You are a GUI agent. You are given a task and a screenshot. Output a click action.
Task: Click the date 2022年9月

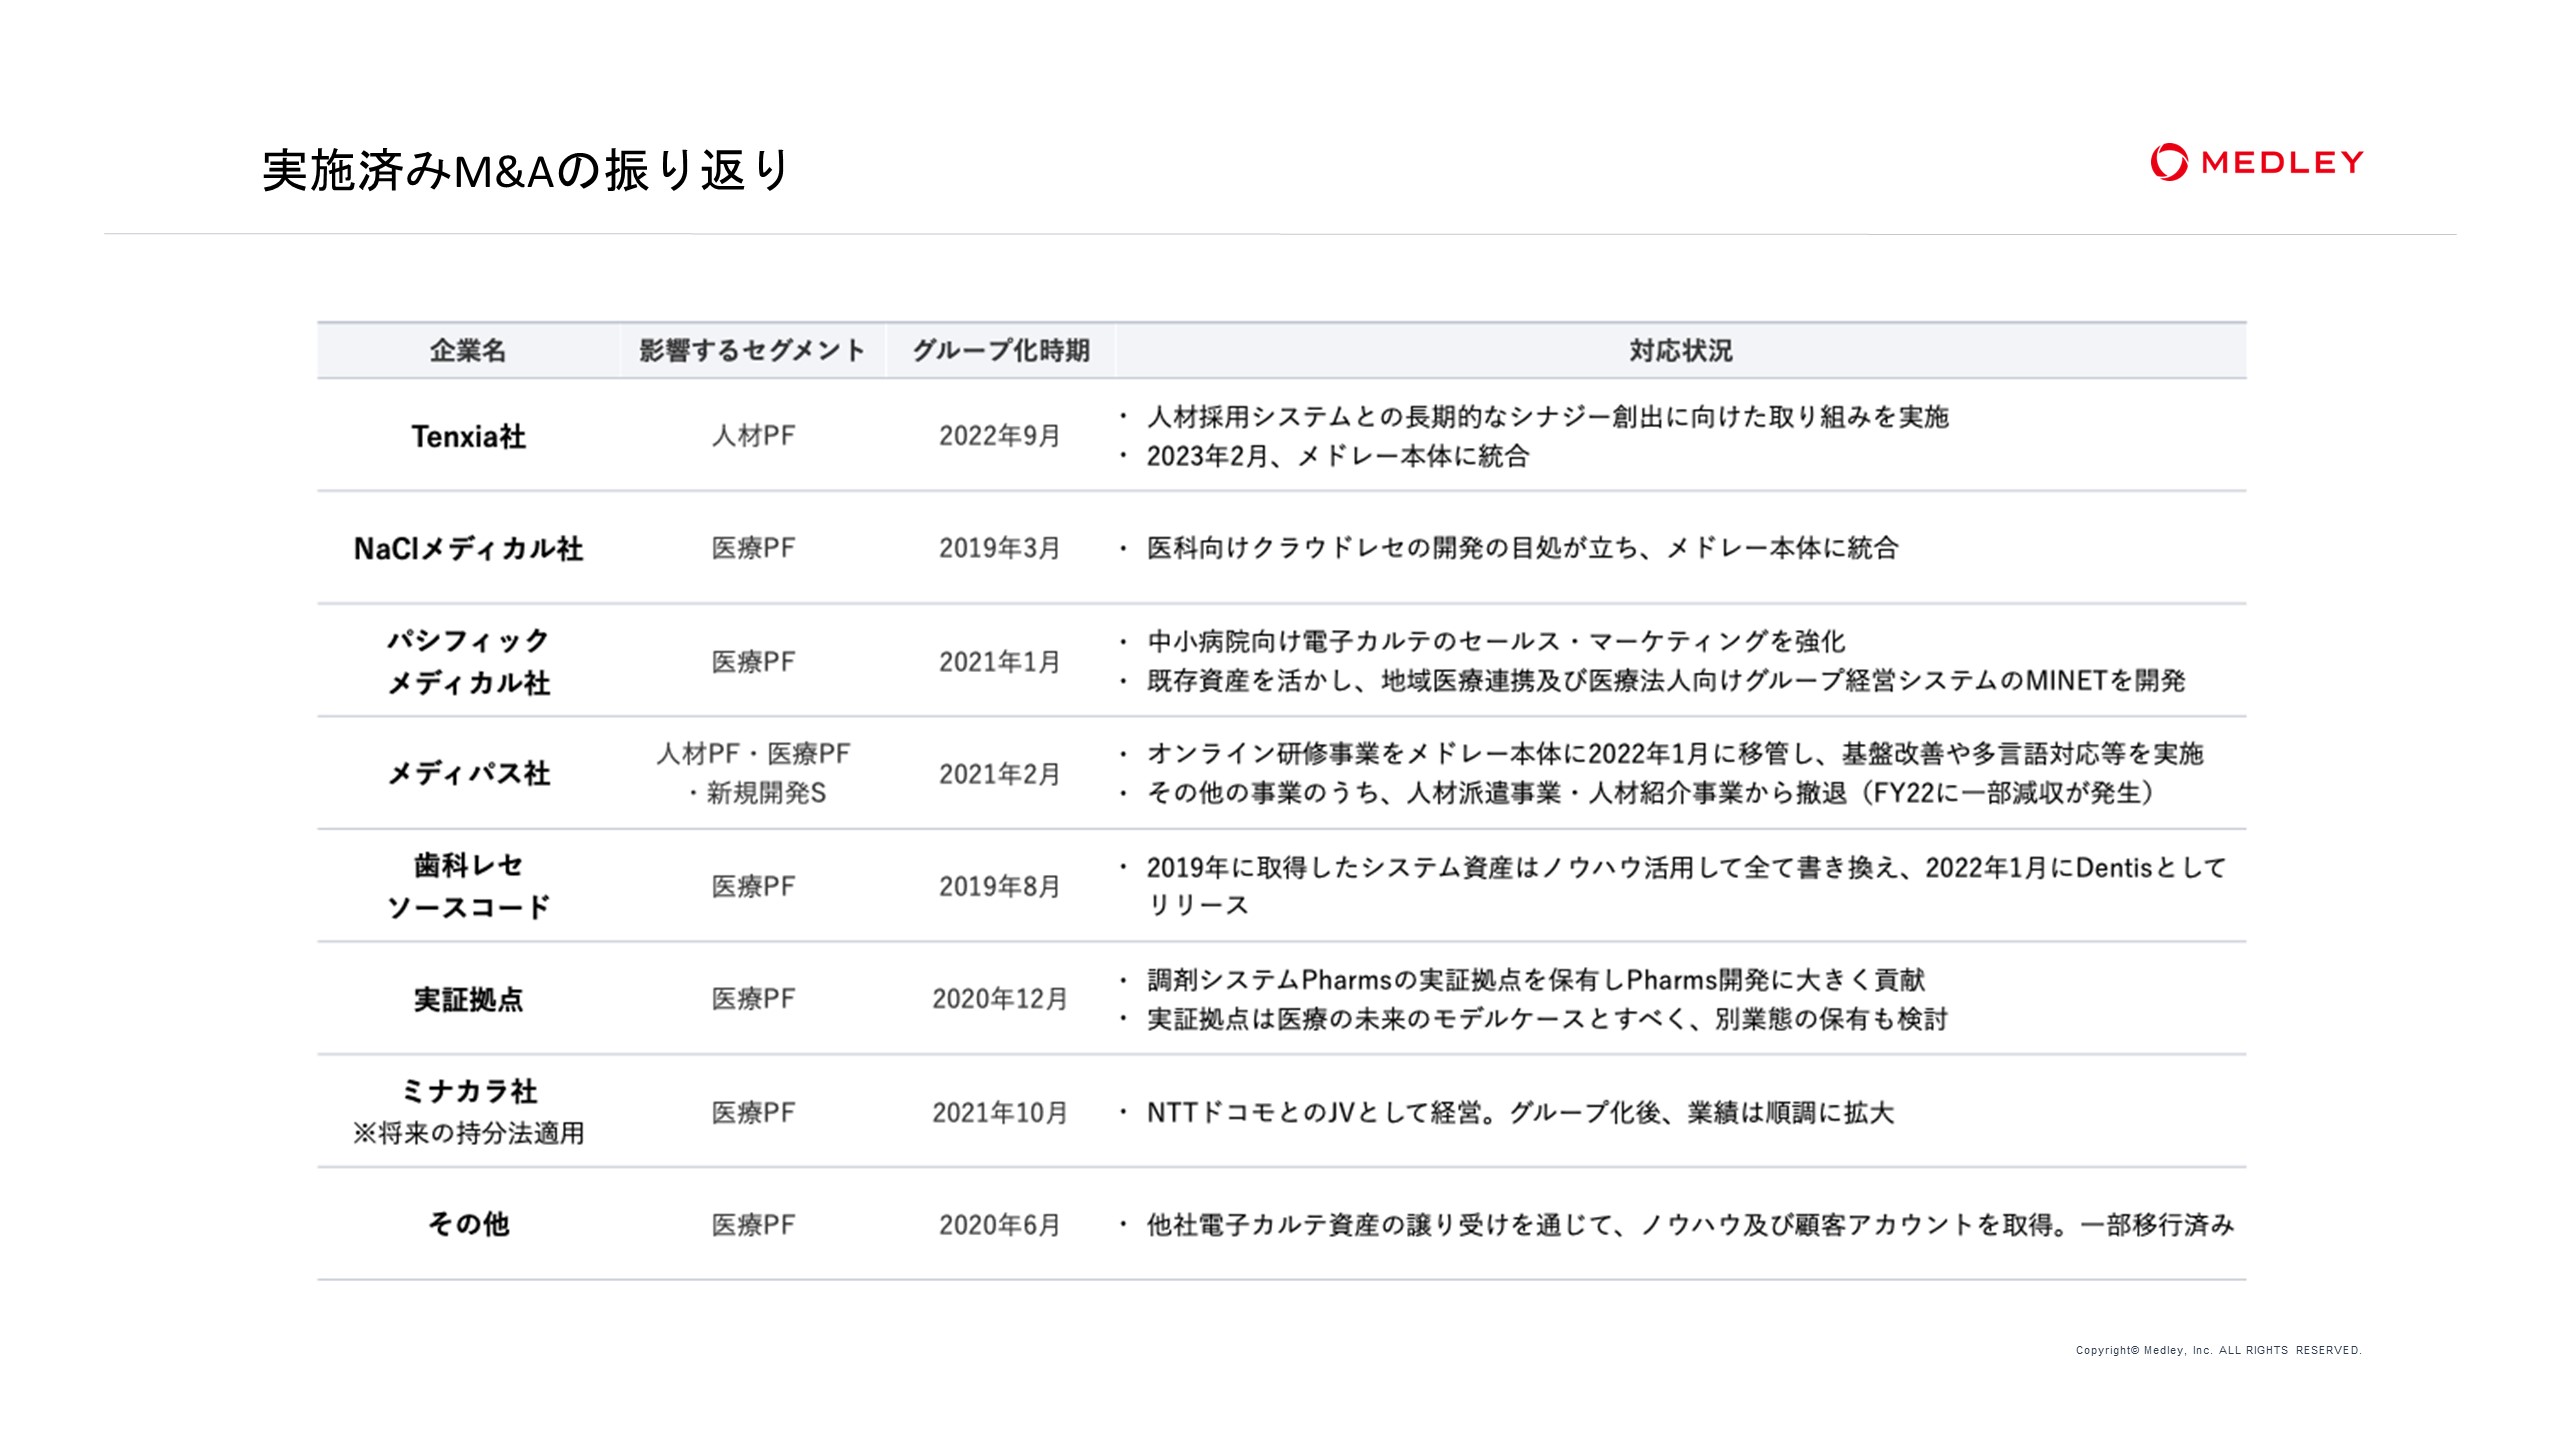1000,436
